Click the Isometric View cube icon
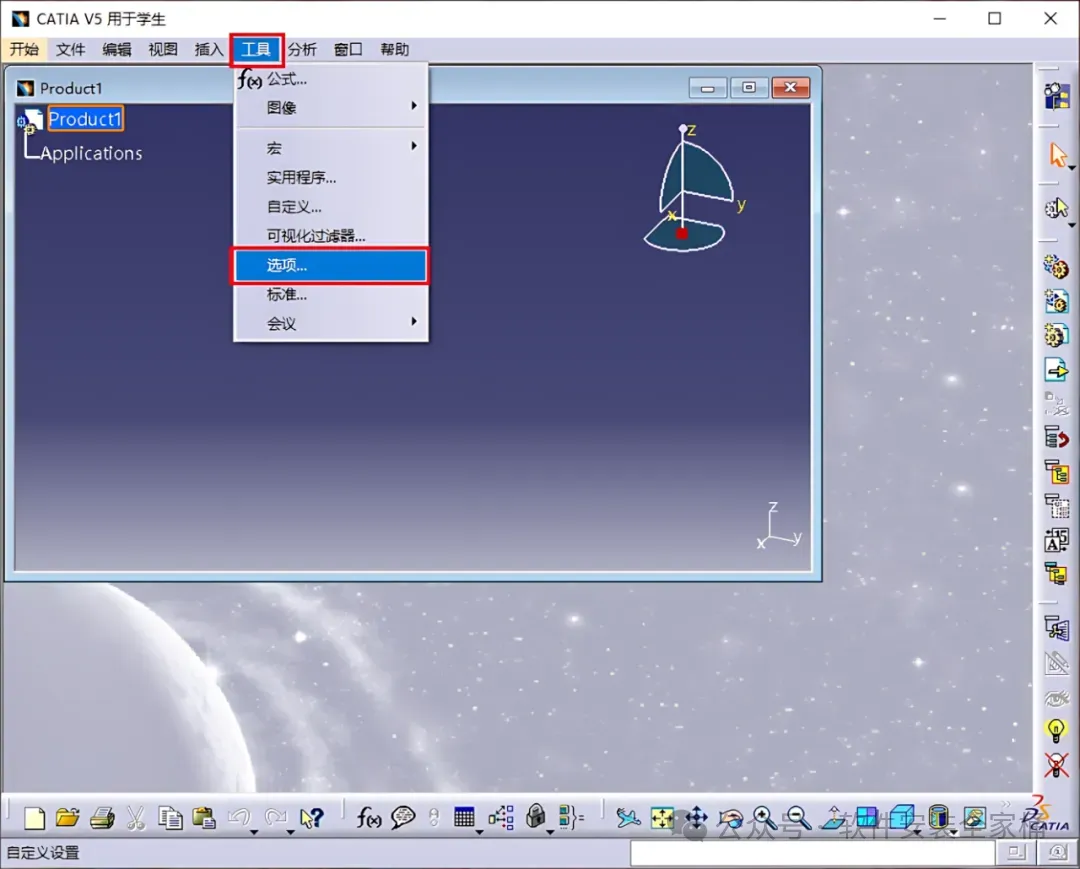 (902, 817)
